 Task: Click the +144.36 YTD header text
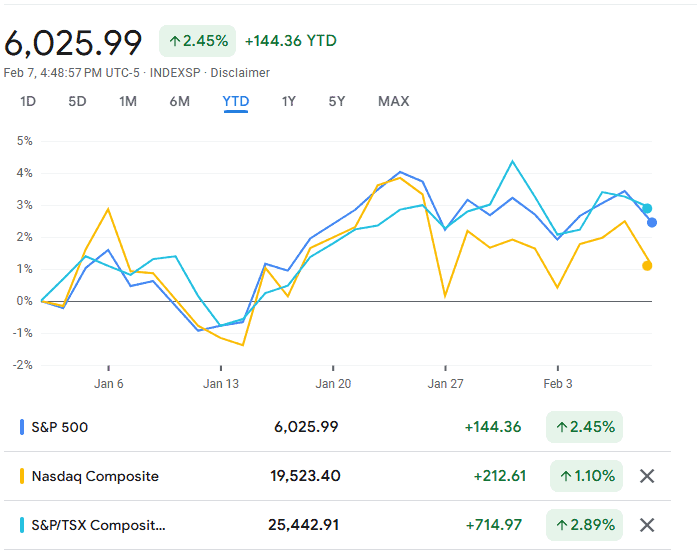[x=291, y=41]
